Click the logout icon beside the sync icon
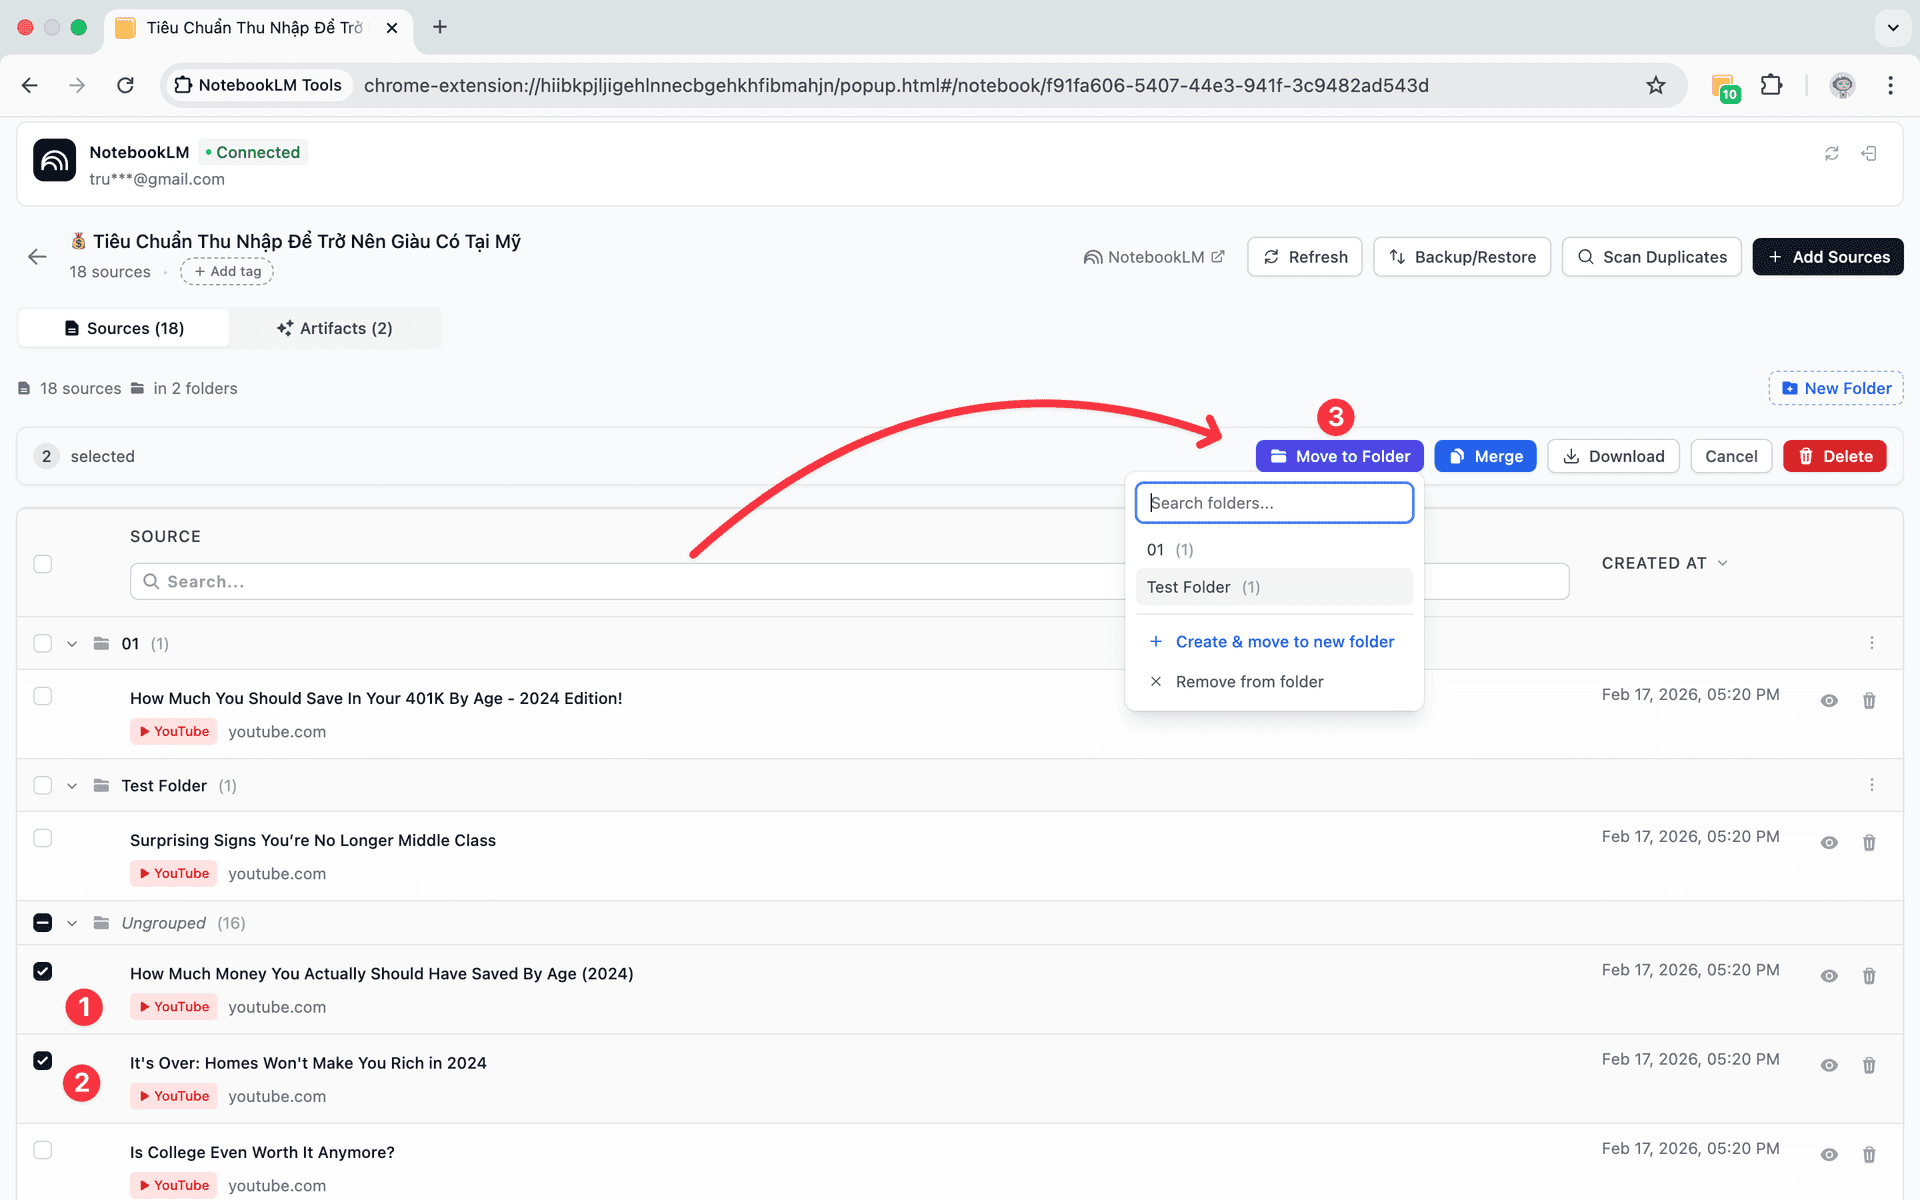The image size is (1920, 1200). pyautogui.click(x=1868, y=153)
